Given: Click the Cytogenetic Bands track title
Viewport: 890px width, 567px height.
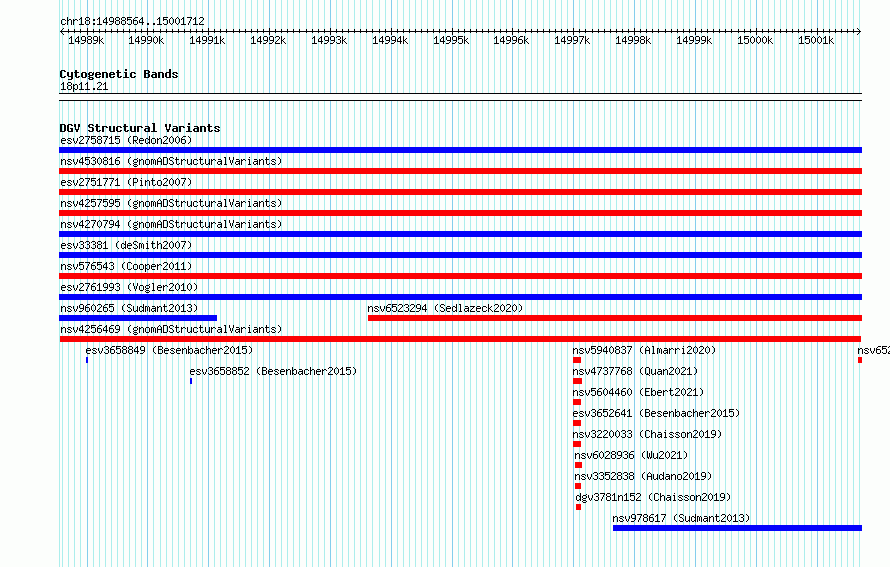Looking at the screenshot, I should 119,74.
